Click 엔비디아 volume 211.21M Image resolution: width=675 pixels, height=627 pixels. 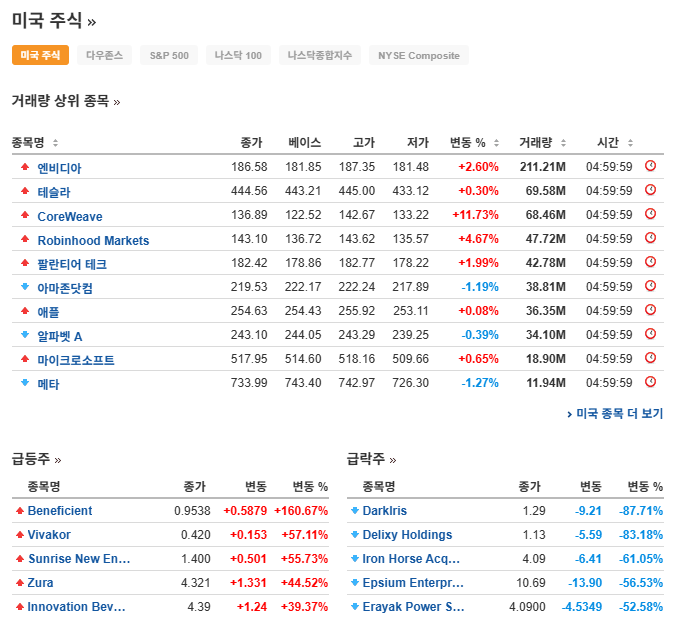pyautogui.click(x=542, y=167)
